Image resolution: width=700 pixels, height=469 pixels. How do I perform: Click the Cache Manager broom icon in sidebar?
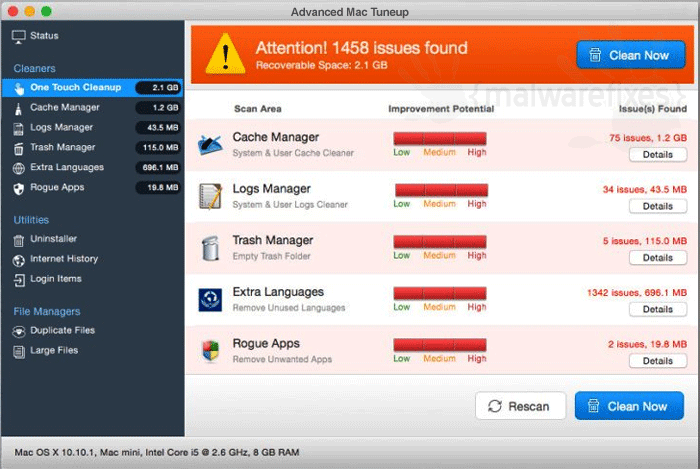click(x=18, y=108)
